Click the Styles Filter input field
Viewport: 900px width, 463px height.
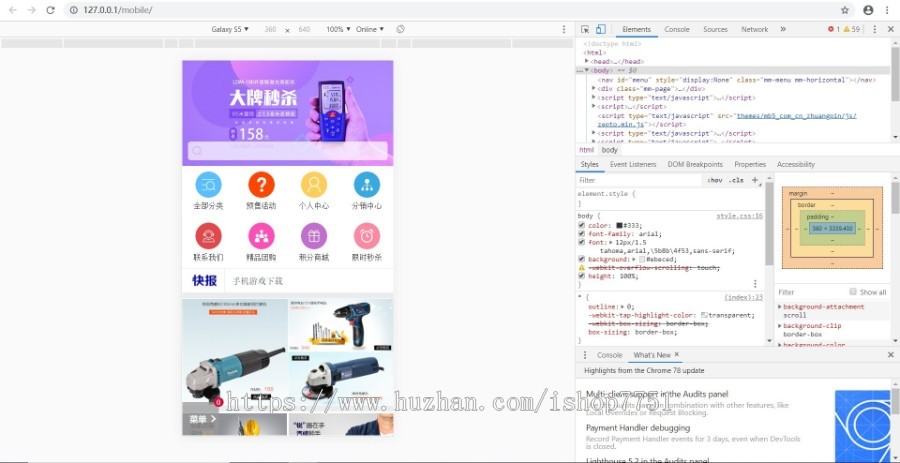(x=639, y=180)
